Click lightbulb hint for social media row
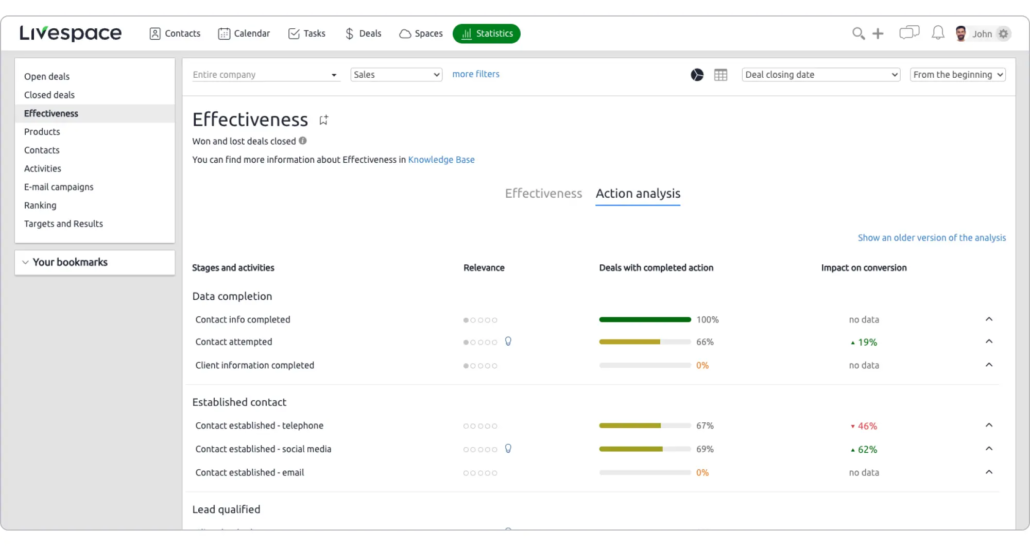Image resolution: width=1030 pixels, height=546 pixels. point(508,449)
